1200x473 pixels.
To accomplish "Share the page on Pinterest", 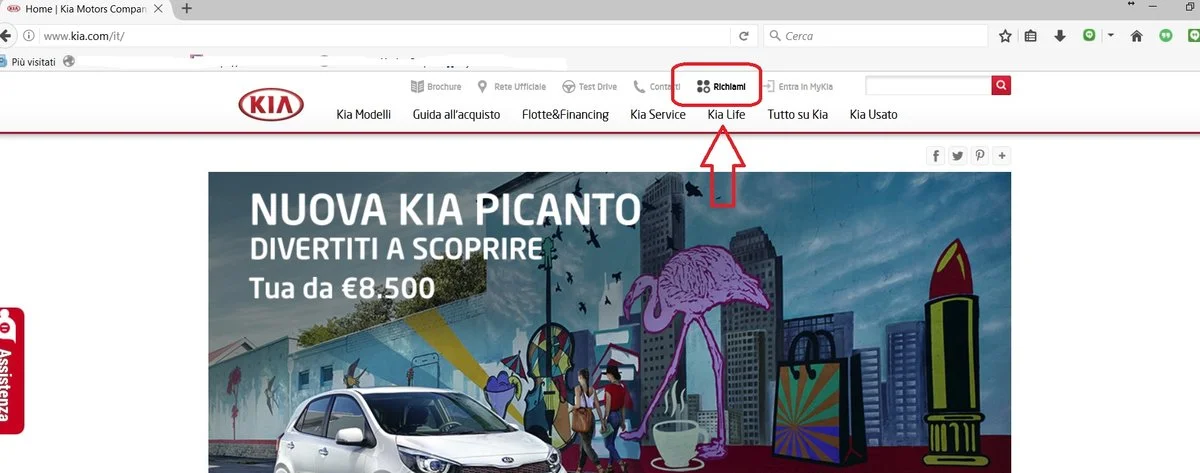I will (980, 155).
